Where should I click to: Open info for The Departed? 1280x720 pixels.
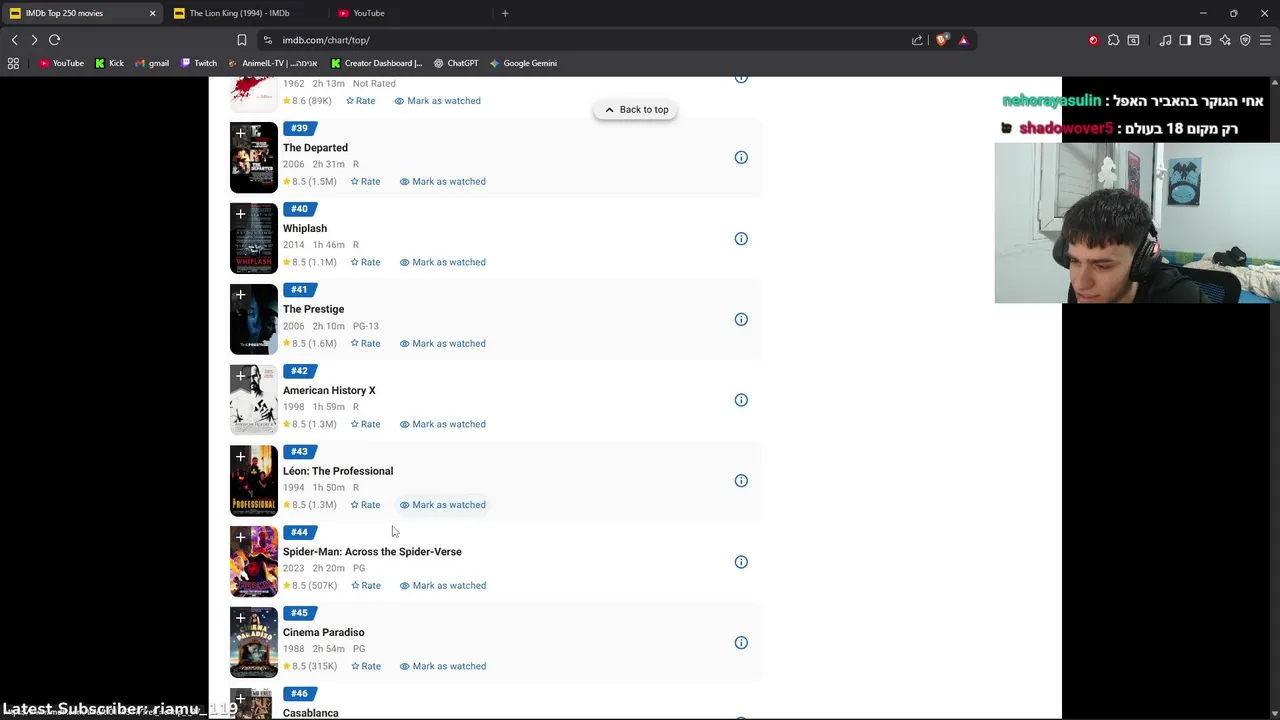[741, 157]
